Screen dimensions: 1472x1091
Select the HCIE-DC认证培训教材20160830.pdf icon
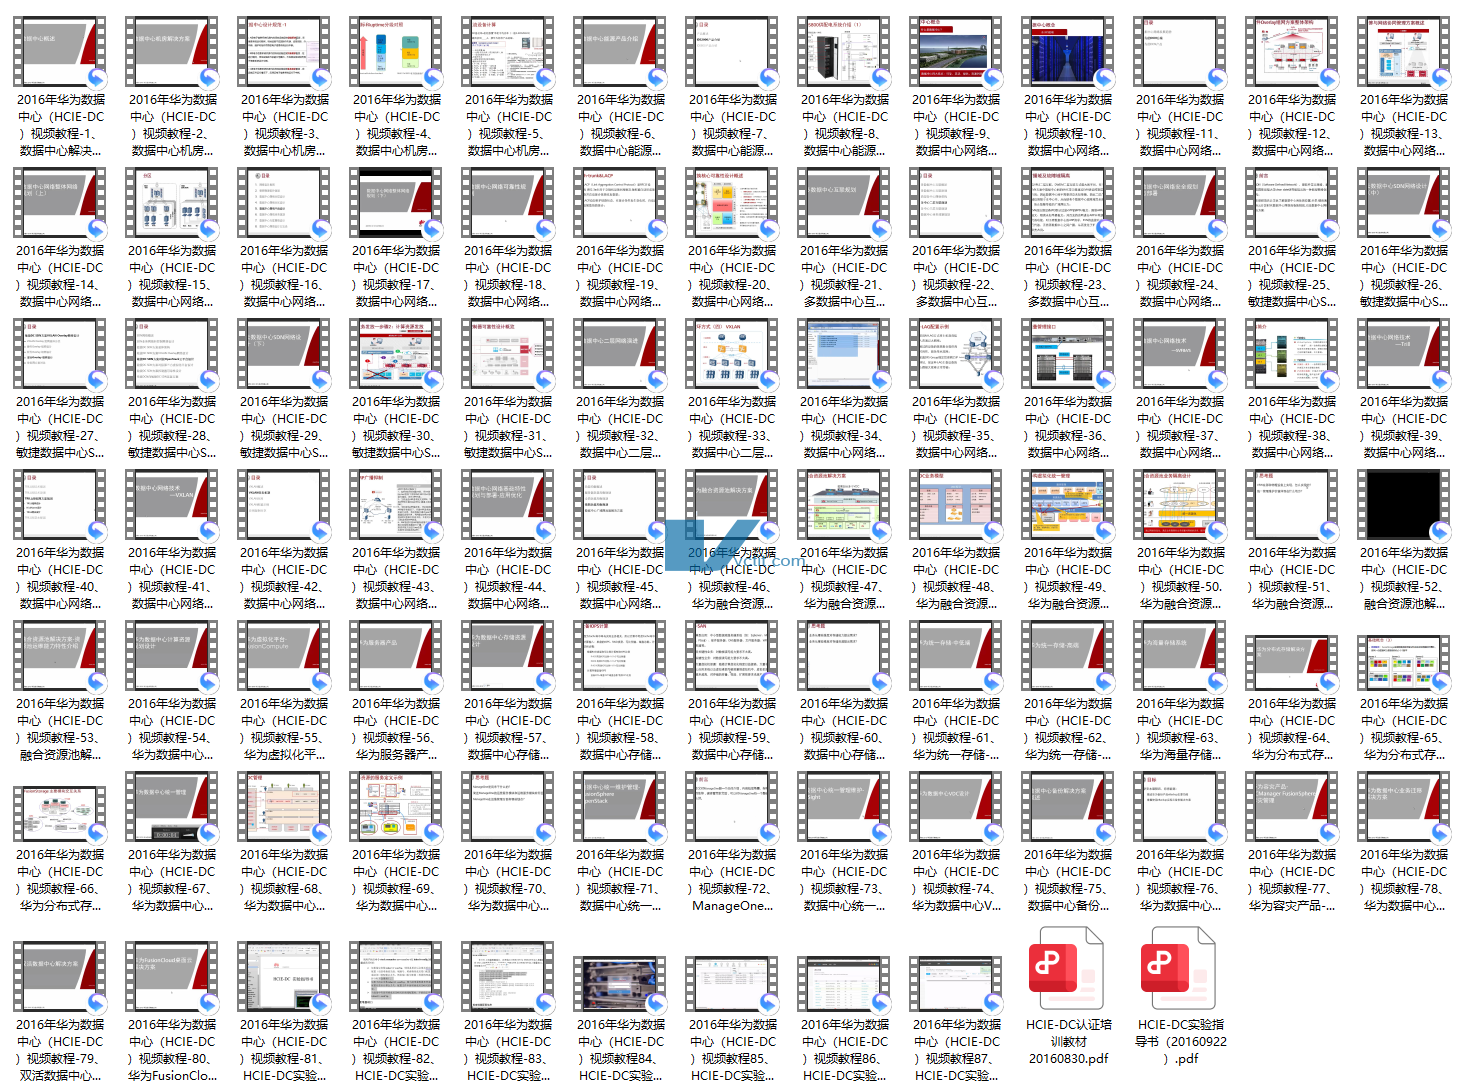coord(1067,968)
